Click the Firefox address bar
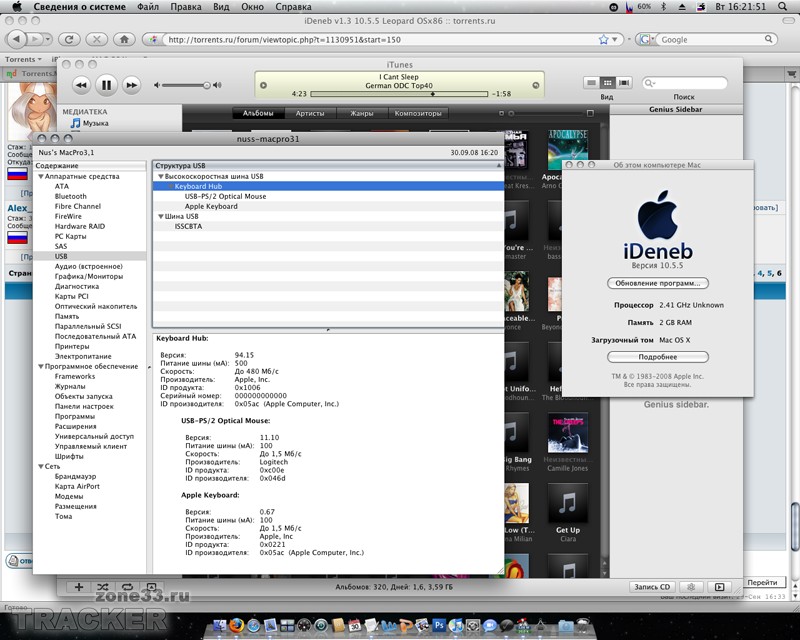The height and width of the screenshot is (640, 800). point(383,39)
